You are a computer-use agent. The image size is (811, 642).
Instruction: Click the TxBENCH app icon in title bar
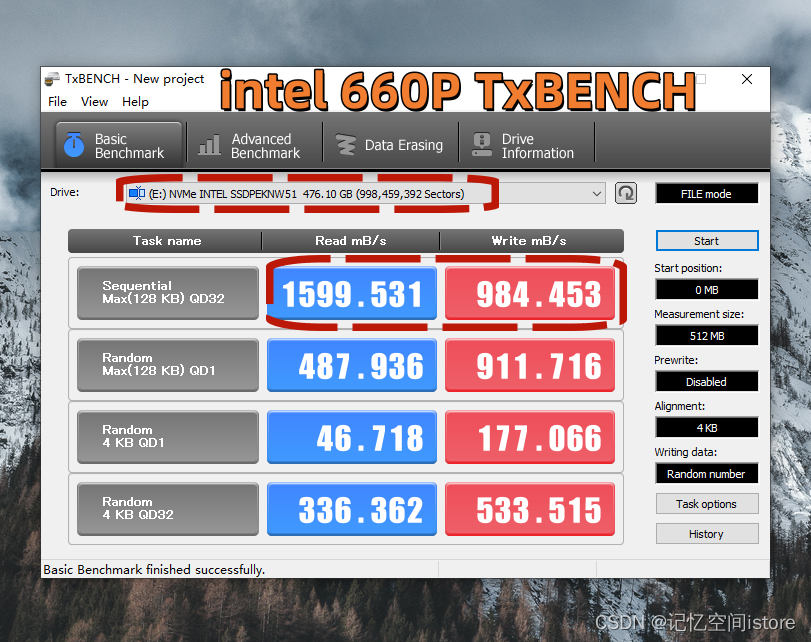(52, 79)
